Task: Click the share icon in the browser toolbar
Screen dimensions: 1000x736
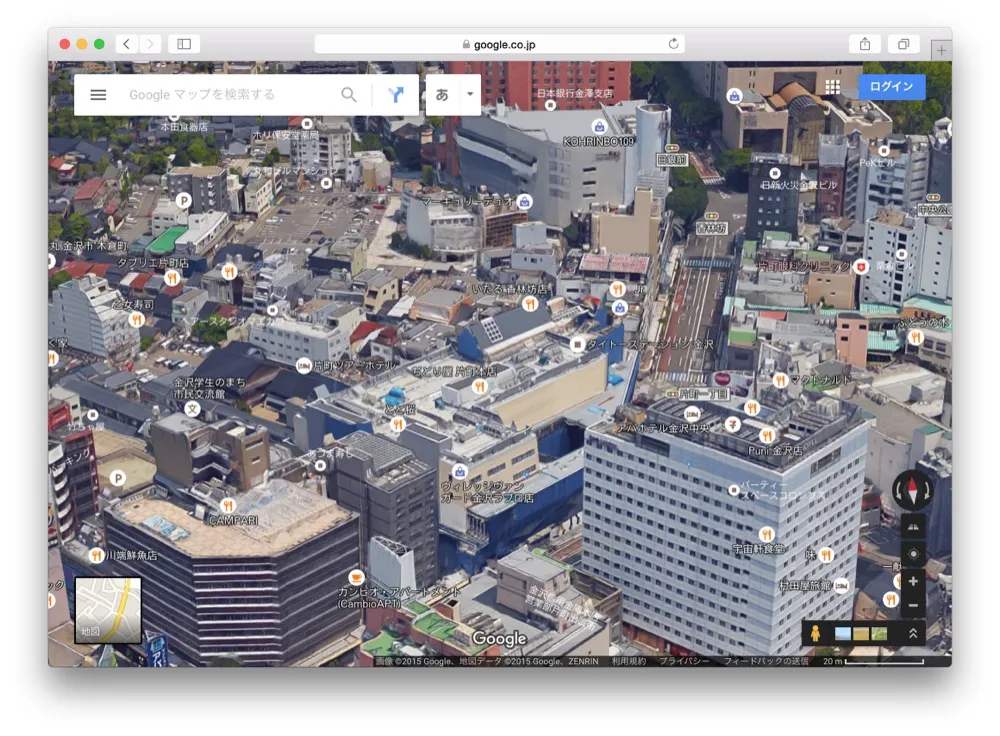Action: (862, 43)
